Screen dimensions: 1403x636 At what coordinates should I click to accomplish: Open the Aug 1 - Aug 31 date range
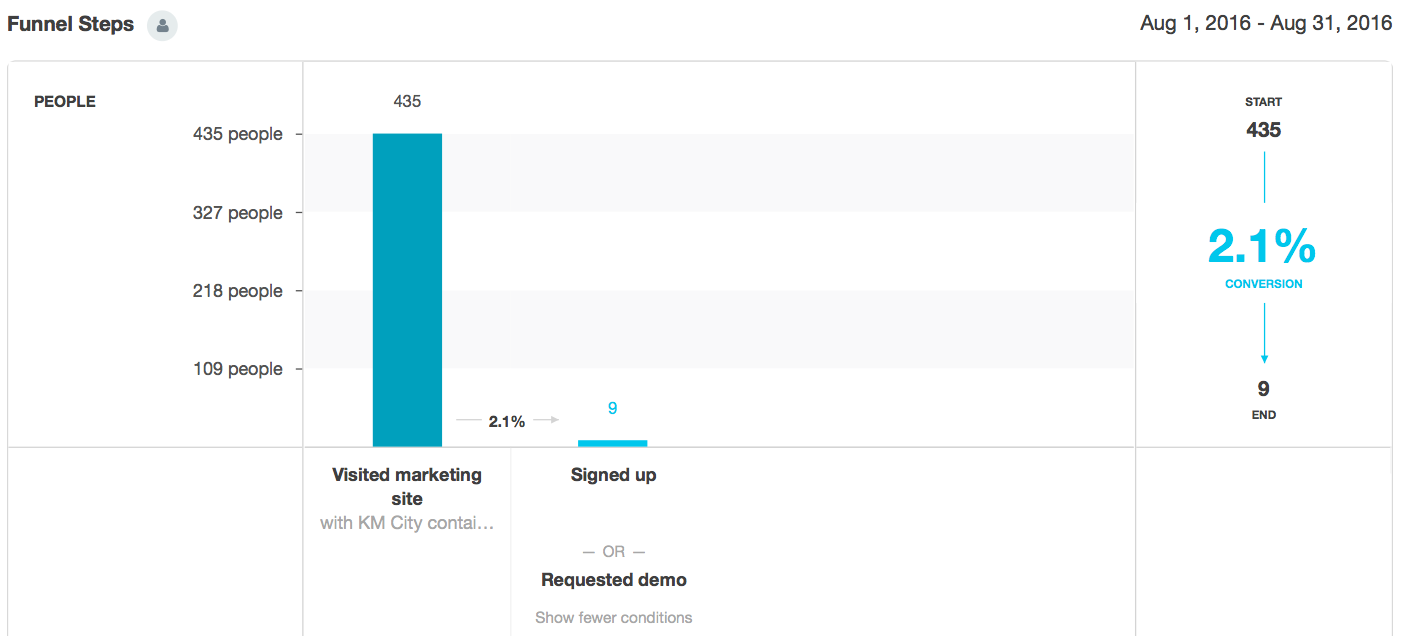1266,23
